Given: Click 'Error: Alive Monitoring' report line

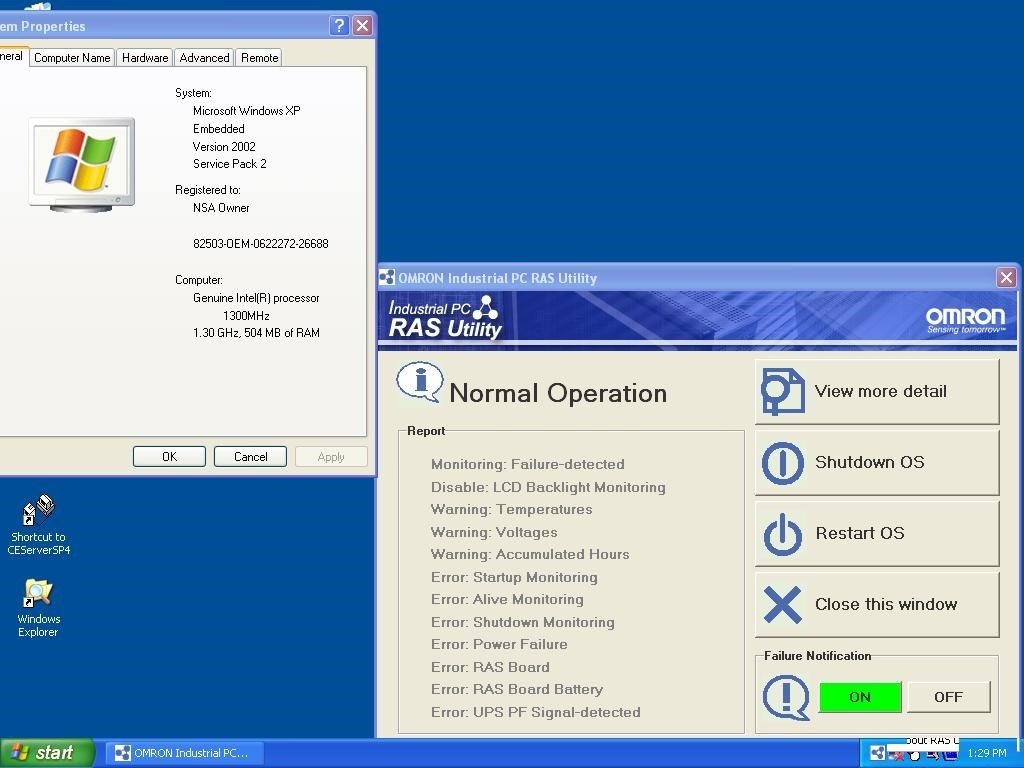Looking at the screenshot, I should [507, 600].
